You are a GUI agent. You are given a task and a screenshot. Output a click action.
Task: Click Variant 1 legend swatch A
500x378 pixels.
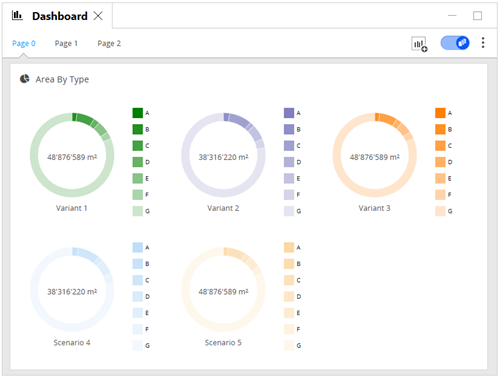(x=138, y=113)
